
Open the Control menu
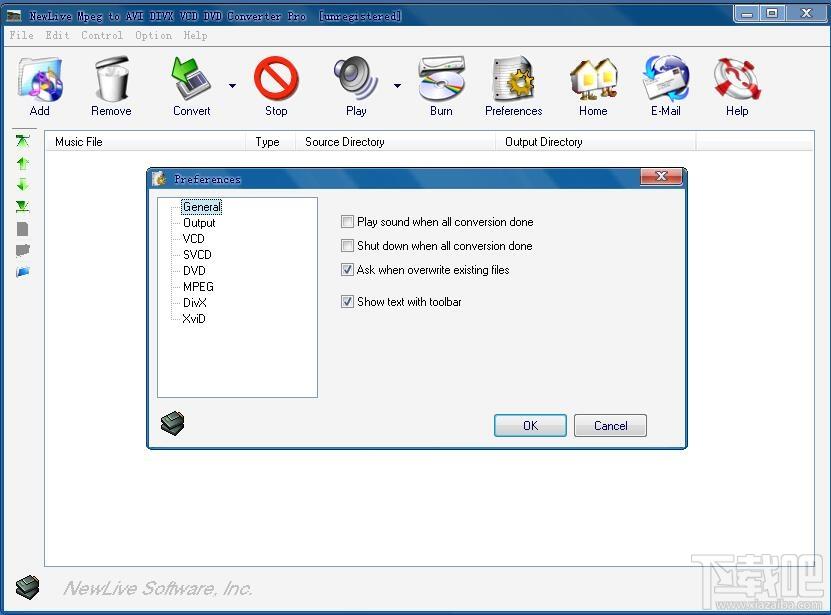point(102,35)
